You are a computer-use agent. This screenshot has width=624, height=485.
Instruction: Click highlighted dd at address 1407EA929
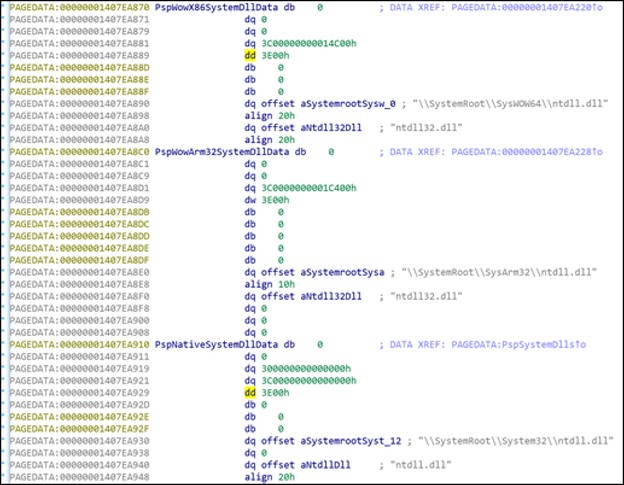250,393
